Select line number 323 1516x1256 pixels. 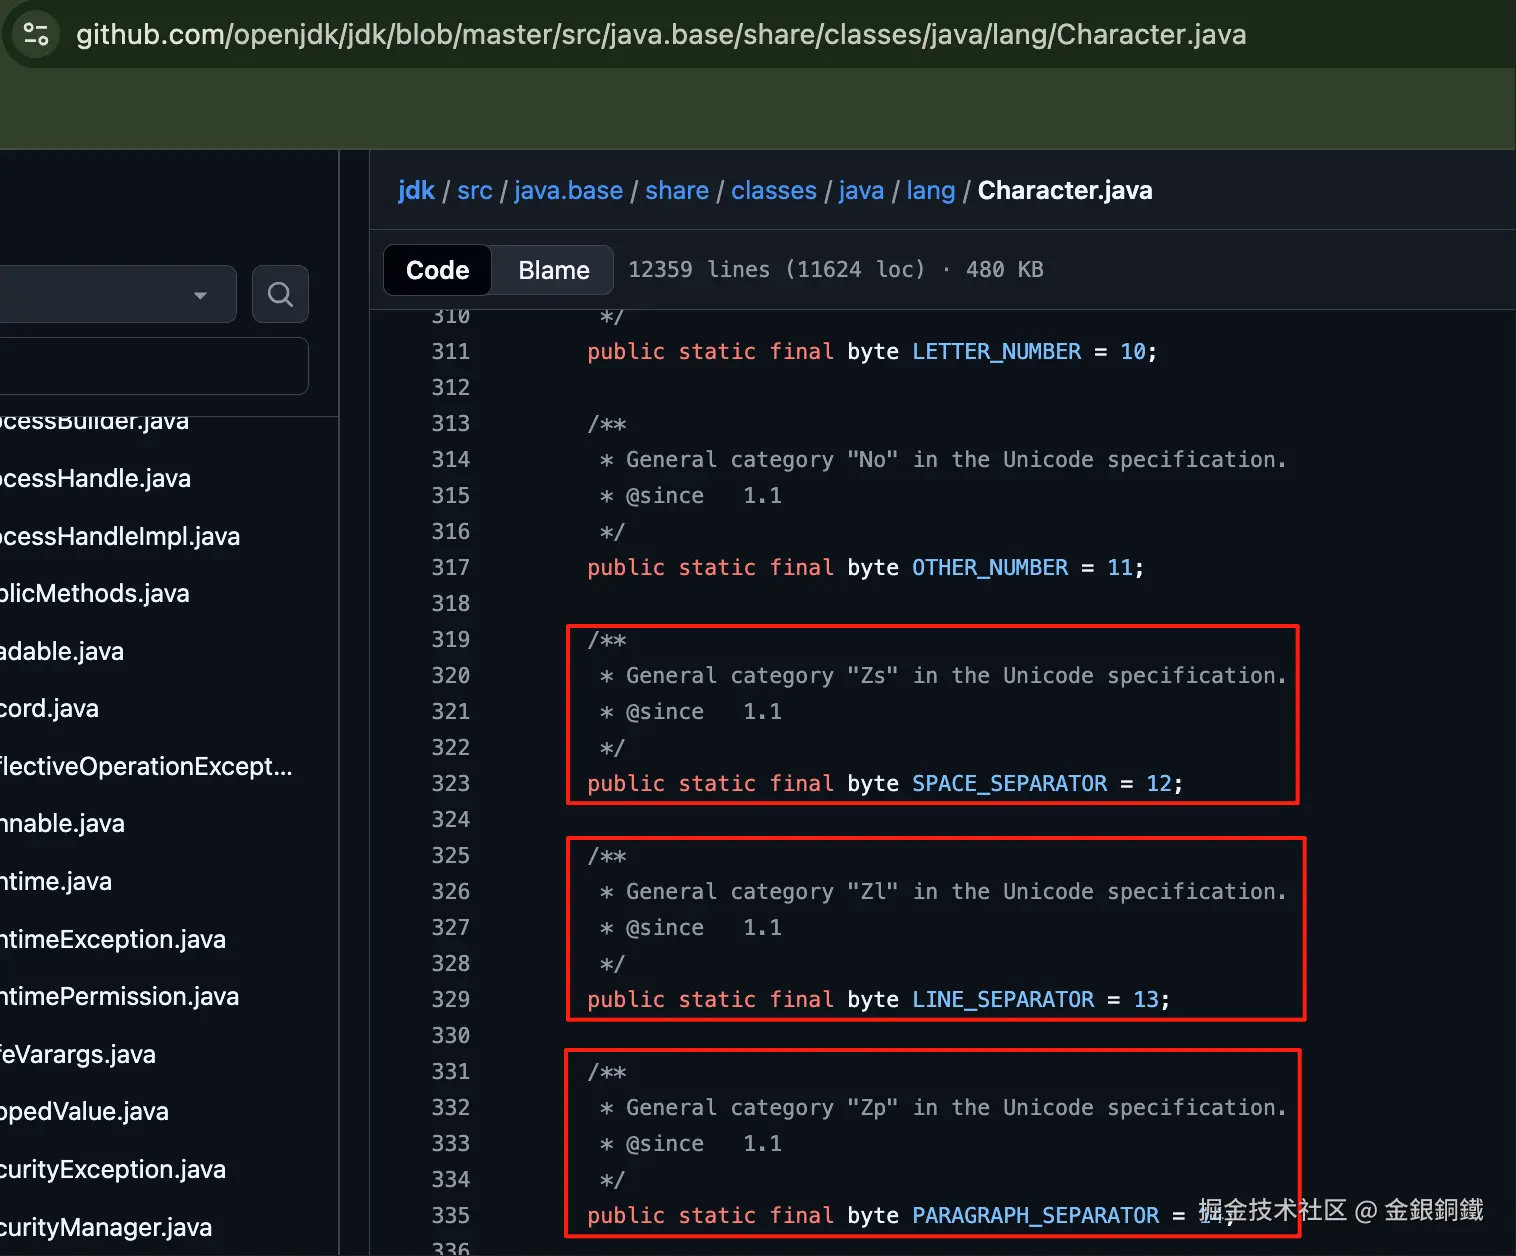pos(450,783)
